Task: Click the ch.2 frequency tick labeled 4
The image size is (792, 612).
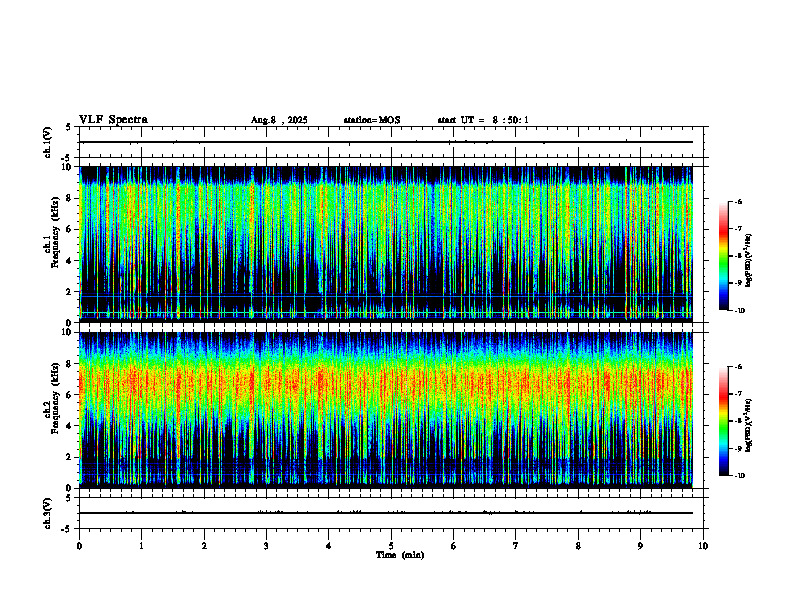Action: click(71, 426)
